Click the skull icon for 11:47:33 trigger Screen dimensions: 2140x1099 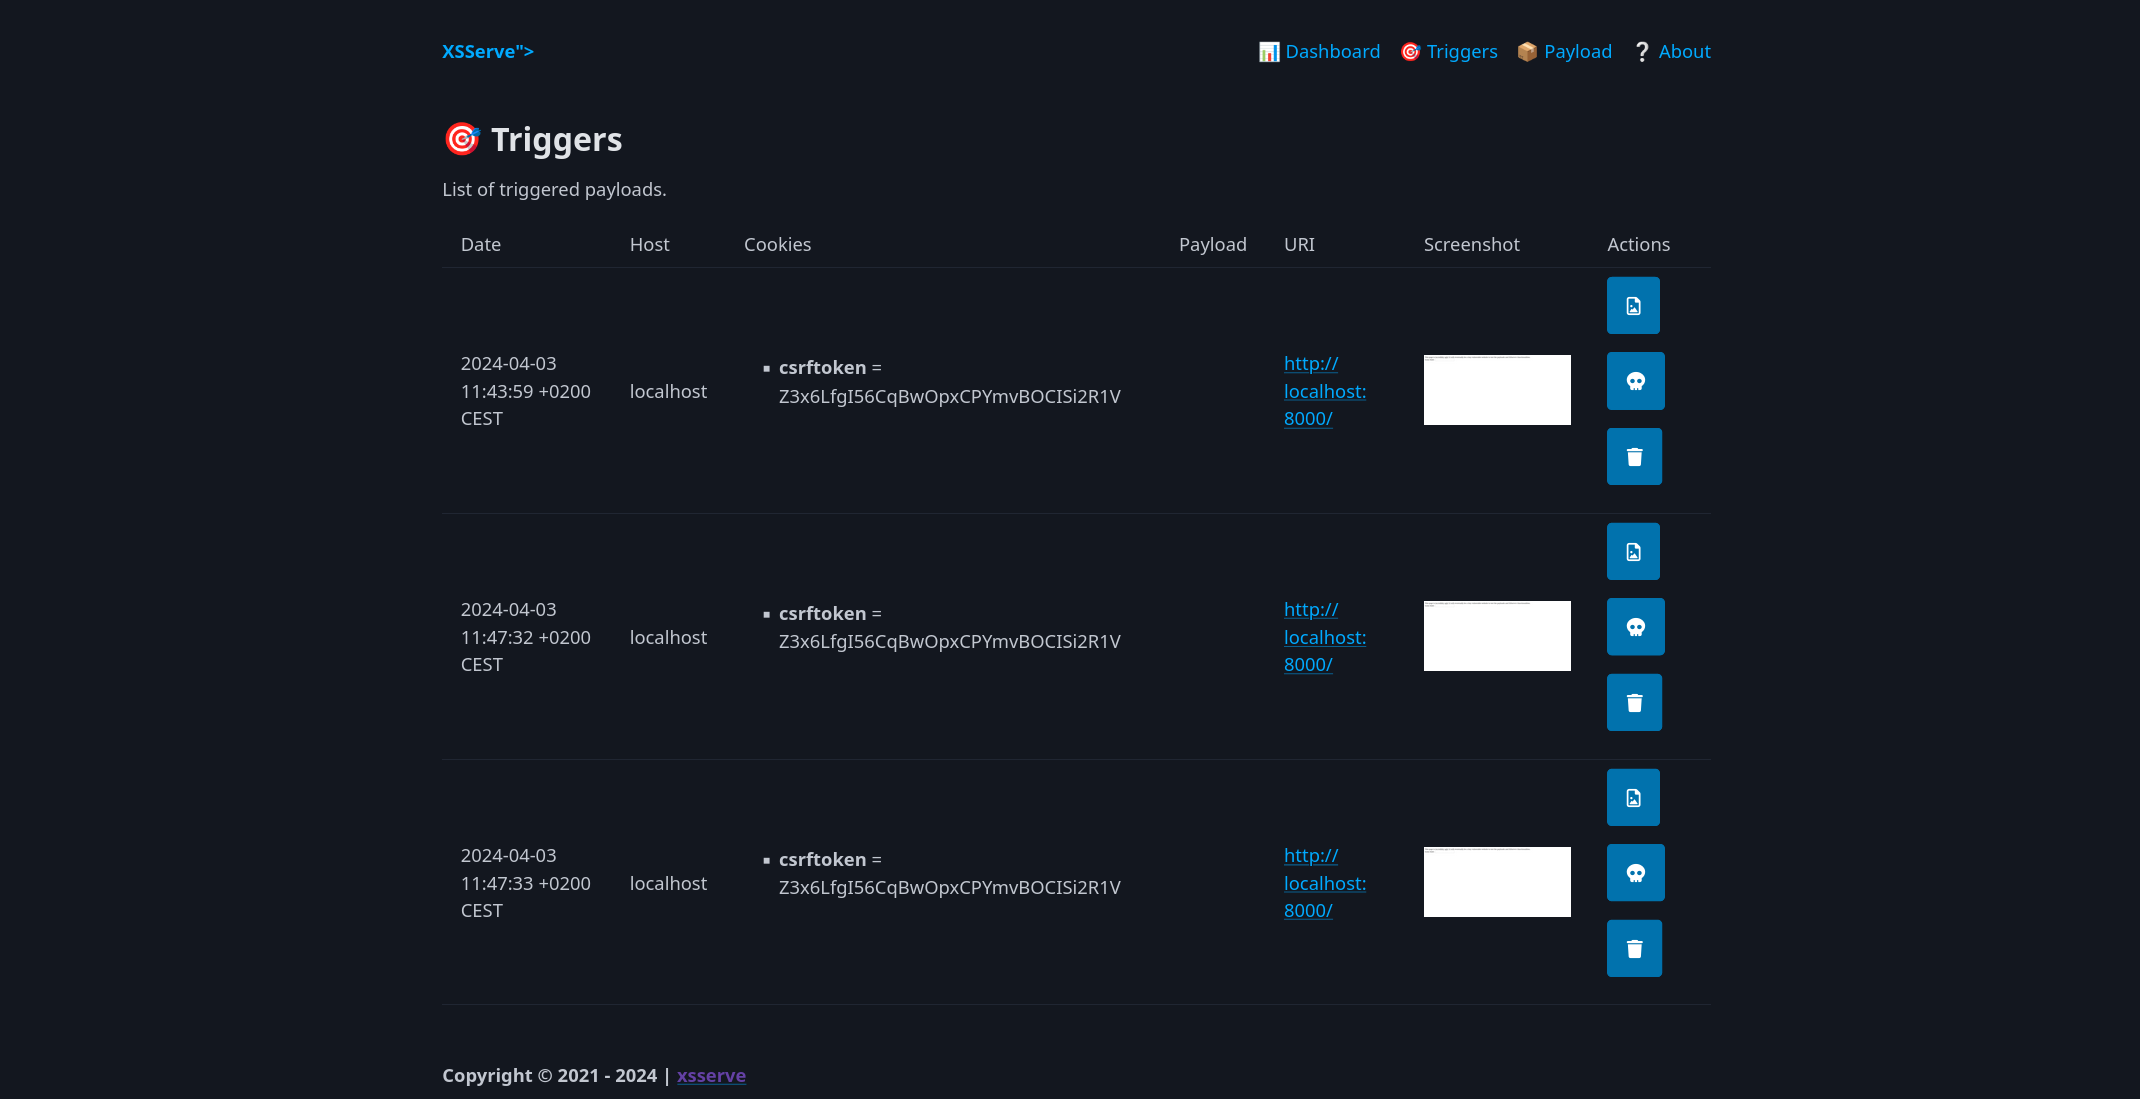pos(1635,873)
